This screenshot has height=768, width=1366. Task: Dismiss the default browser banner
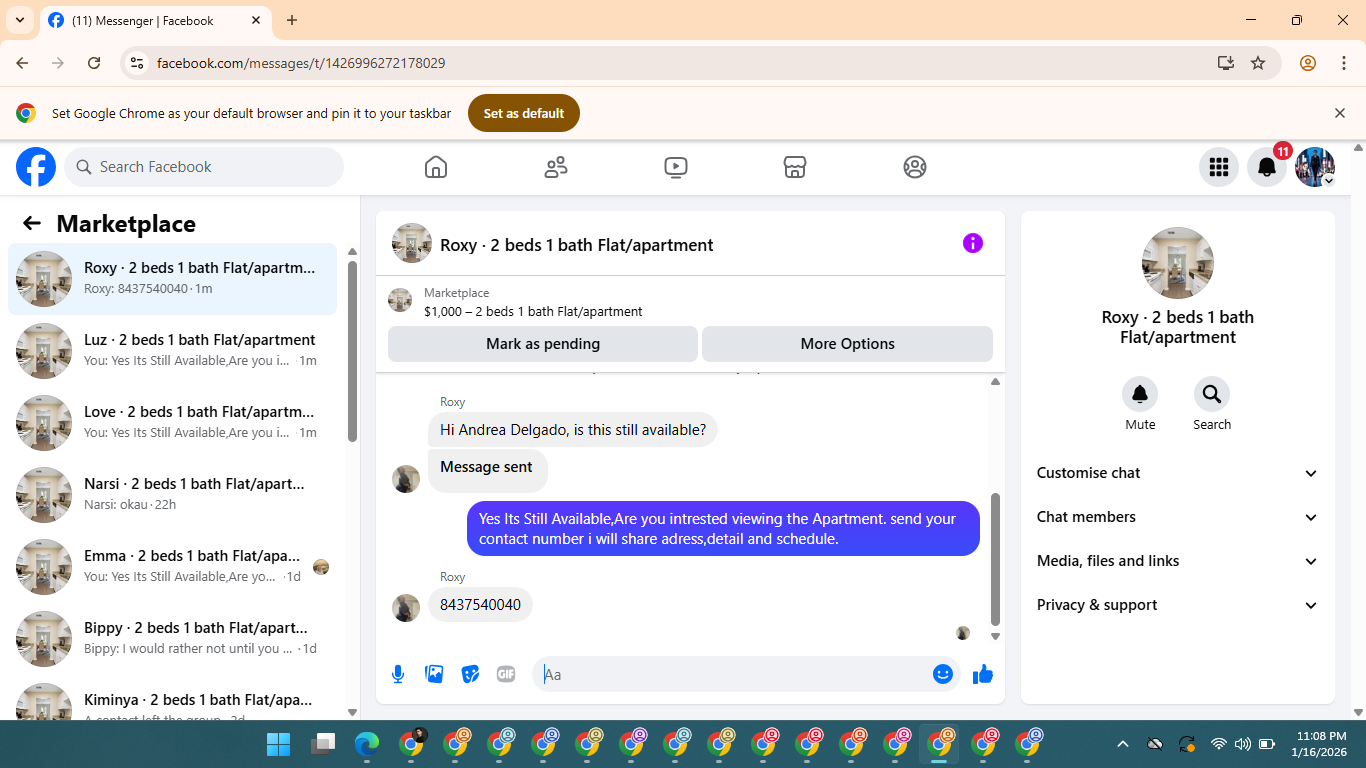click(1340, 113)
